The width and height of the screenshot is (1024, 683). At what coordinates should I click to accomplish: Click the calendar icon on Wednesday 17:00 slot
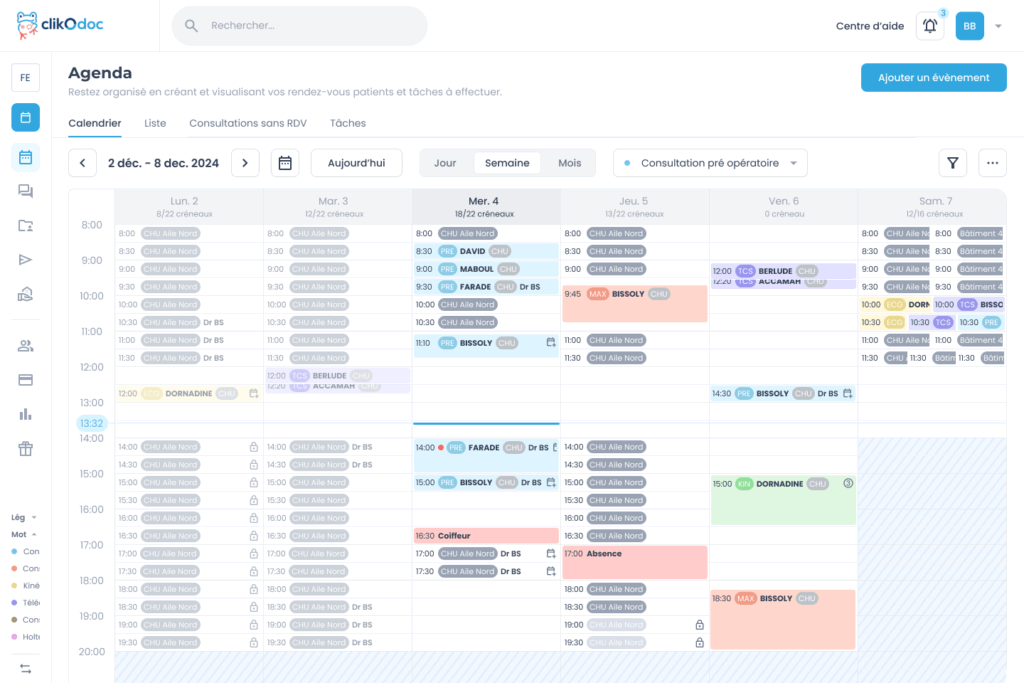[551, 554]
